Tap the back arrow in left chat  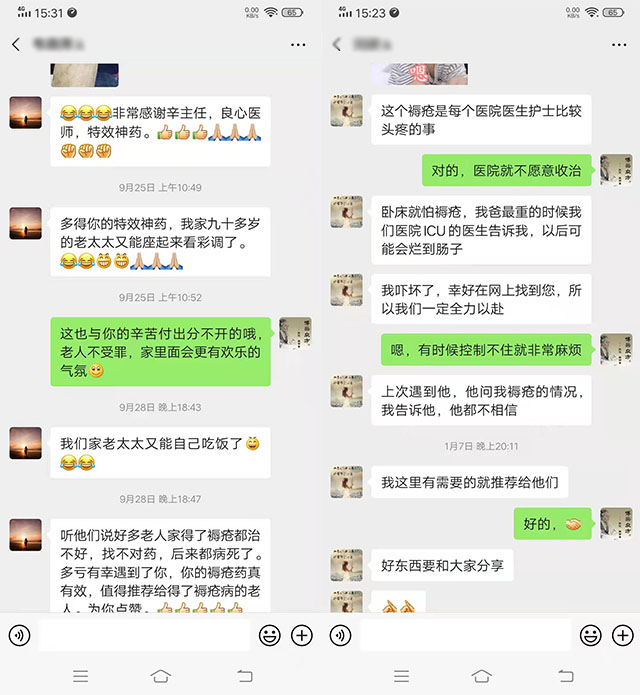16,44
